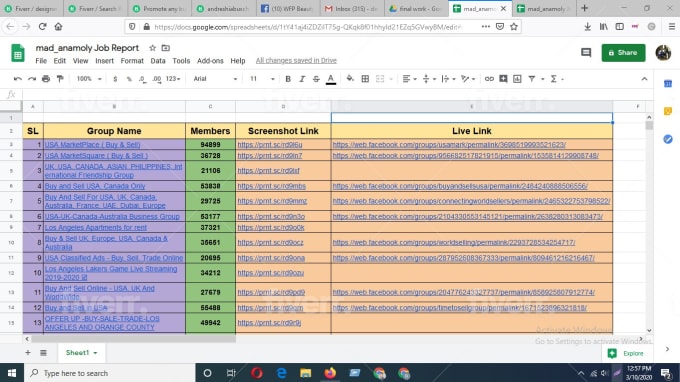Click Move to folder icon

click(x=166, y=48)
